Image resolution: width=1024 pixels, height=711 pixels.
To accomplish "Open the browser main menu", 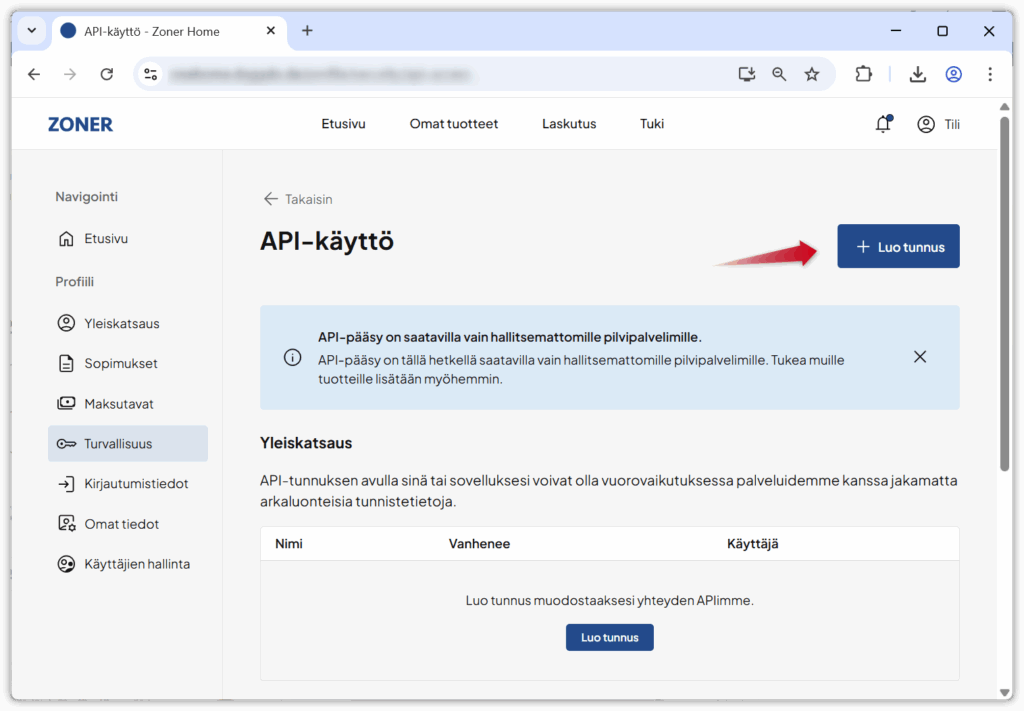I will pos(990,74).
